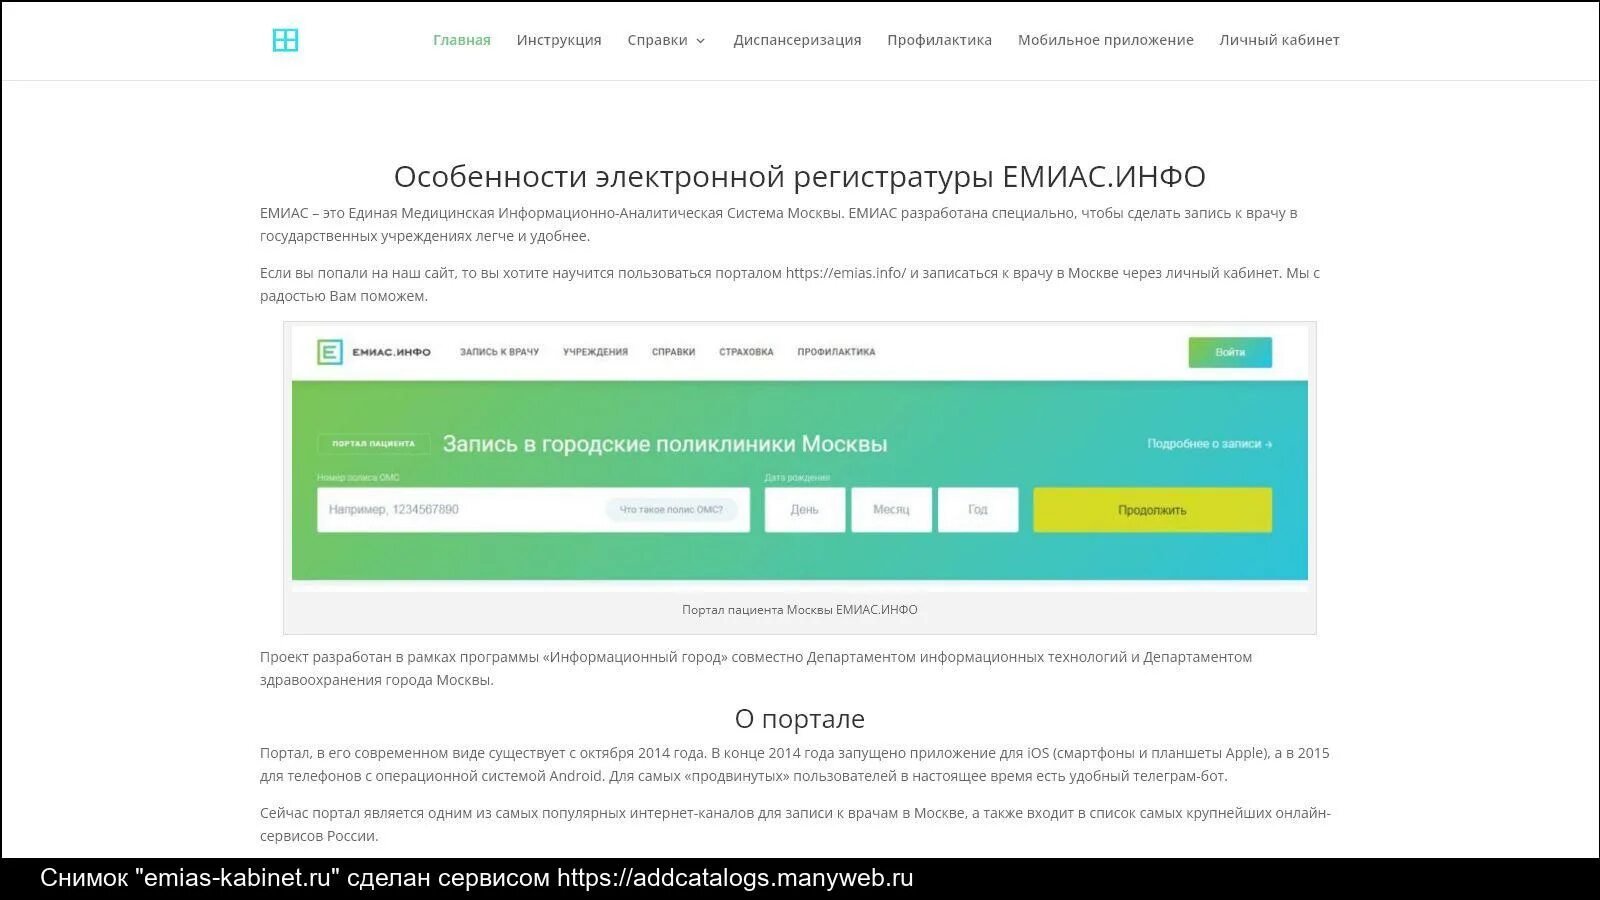Viewport: 1600px width, 900px height.
Task: Open Личный кабинет from the navigation
Action: coord(1279,40)
